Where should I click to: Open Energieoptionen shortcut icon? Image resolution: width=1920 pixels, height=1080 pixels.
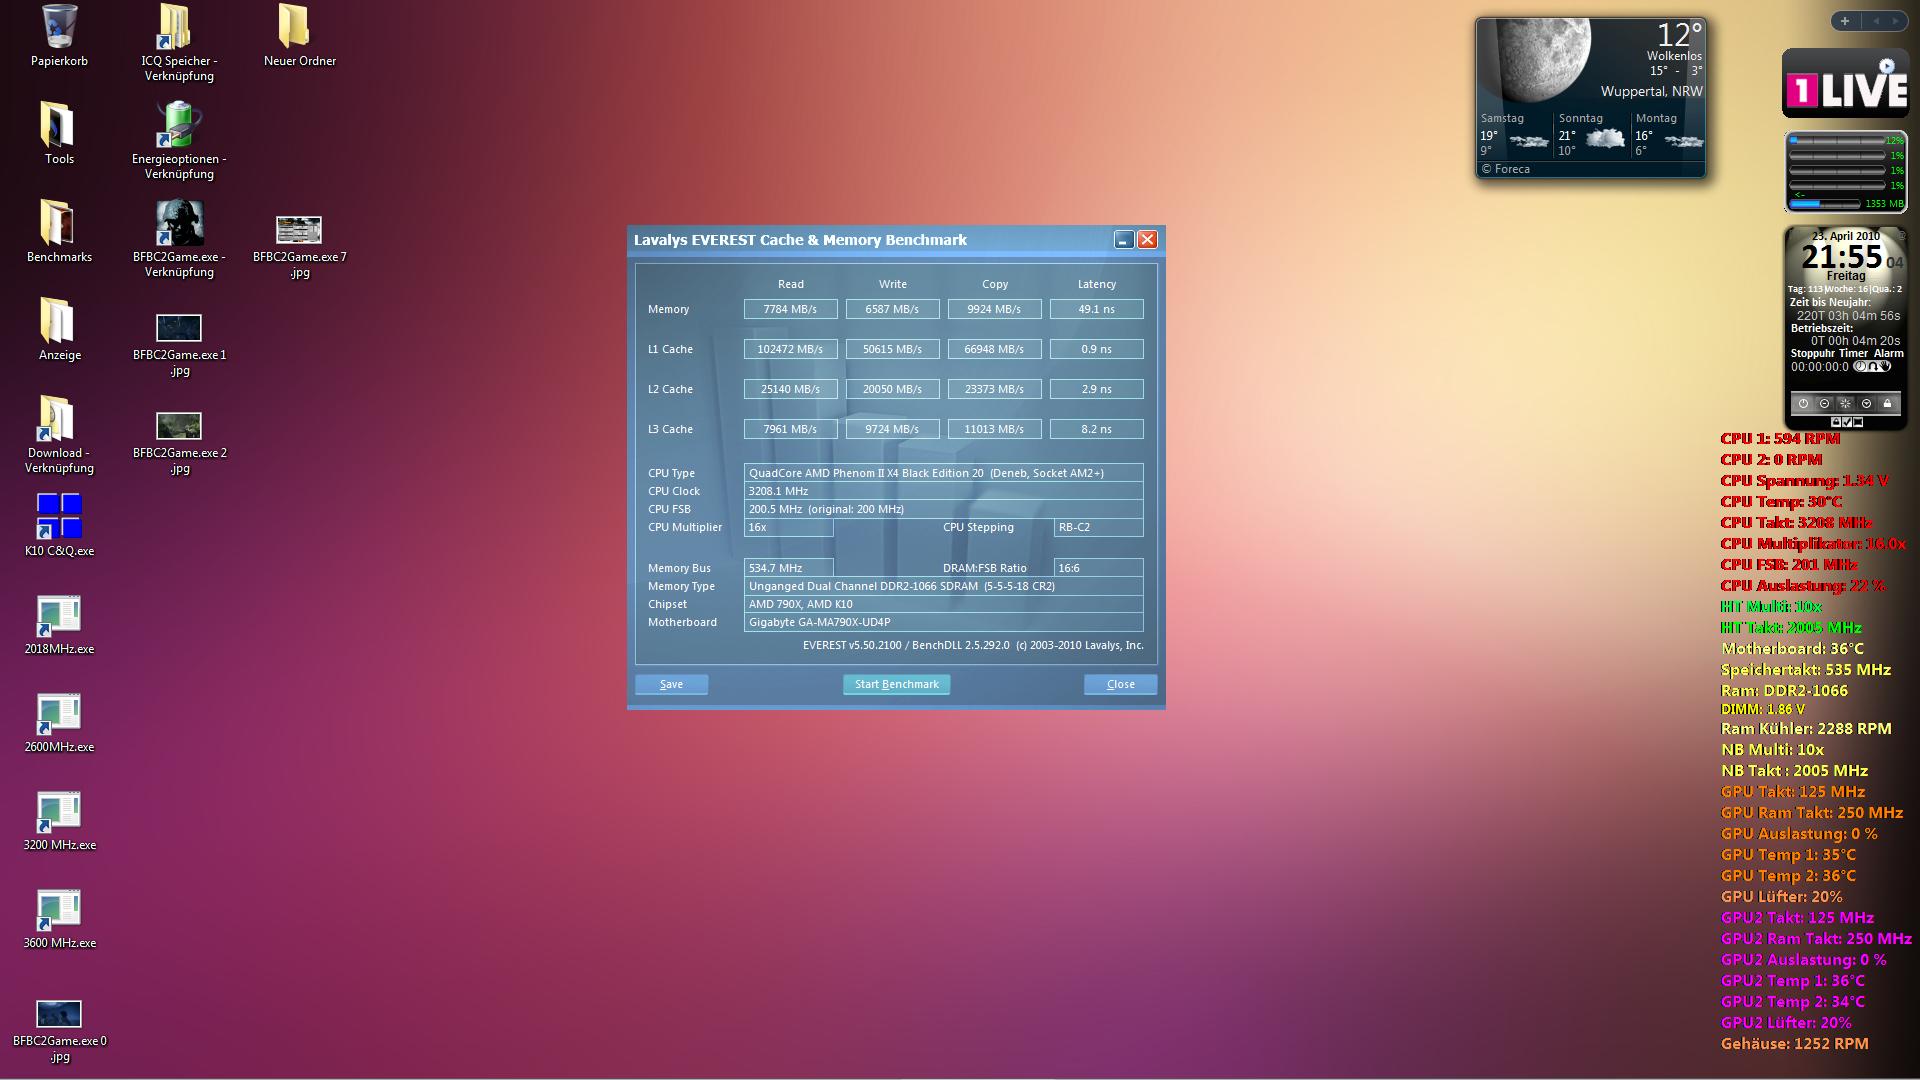(x=179, y=125)
